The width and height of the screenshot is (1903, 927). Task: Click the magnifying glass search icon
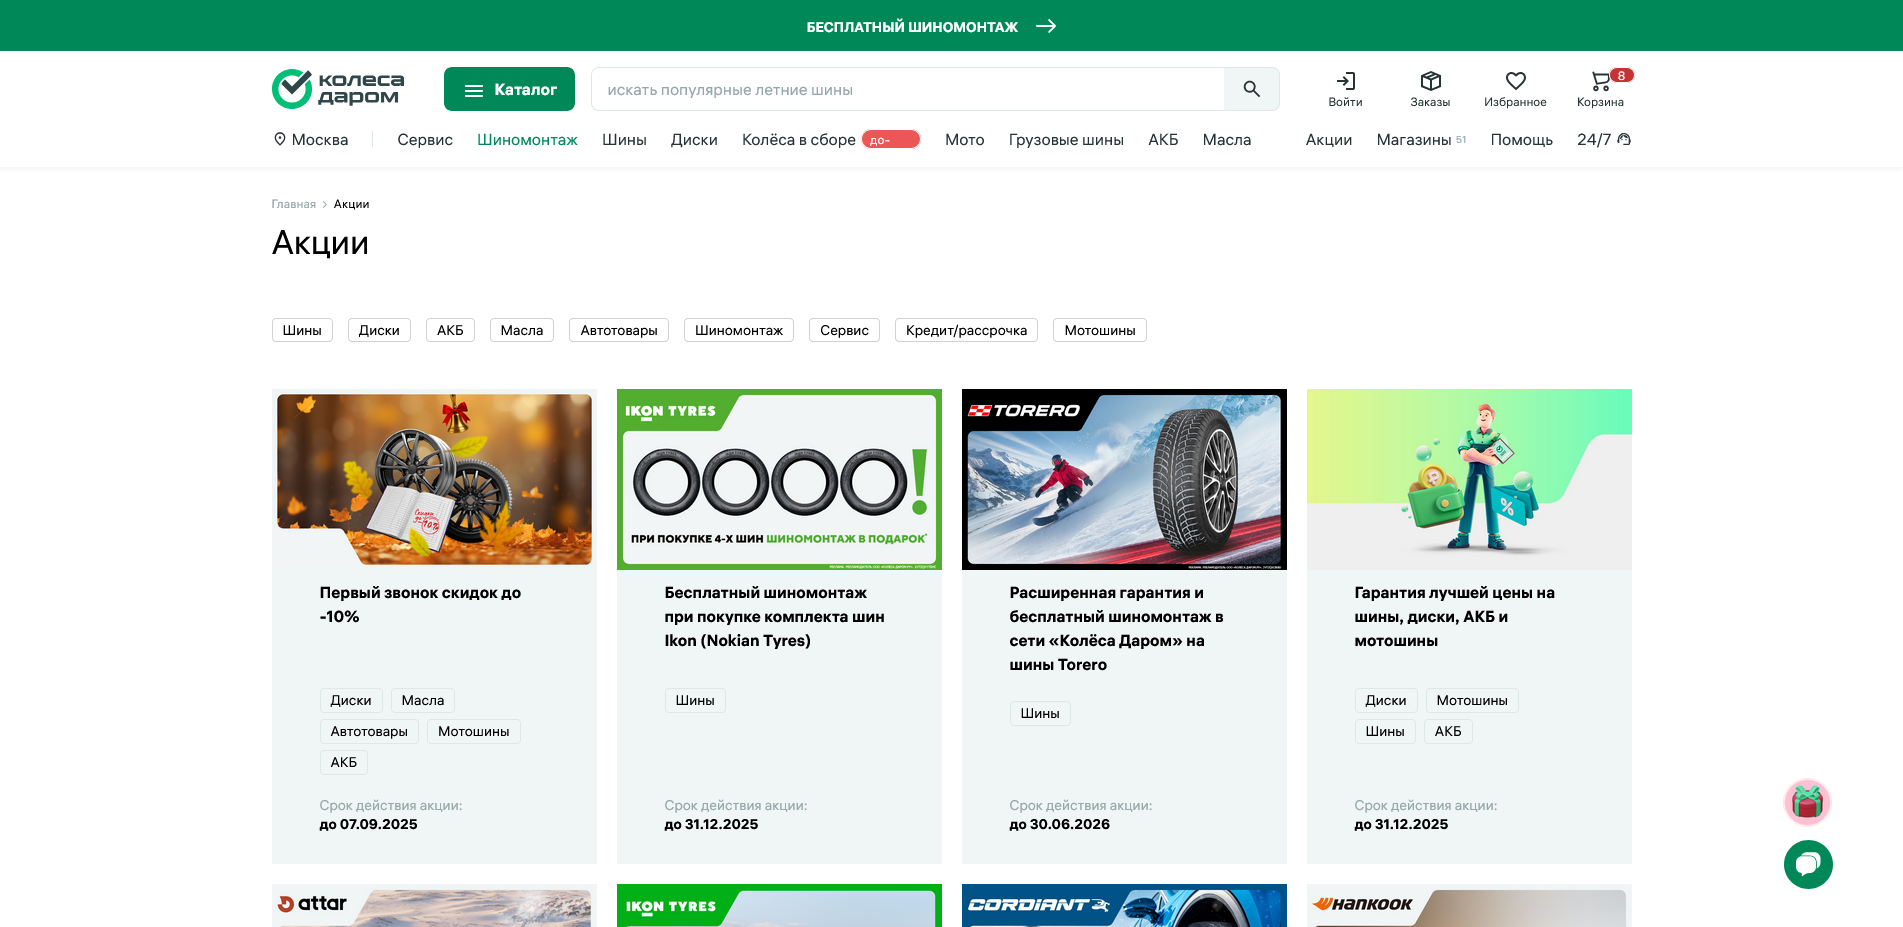click(1251, 89)
